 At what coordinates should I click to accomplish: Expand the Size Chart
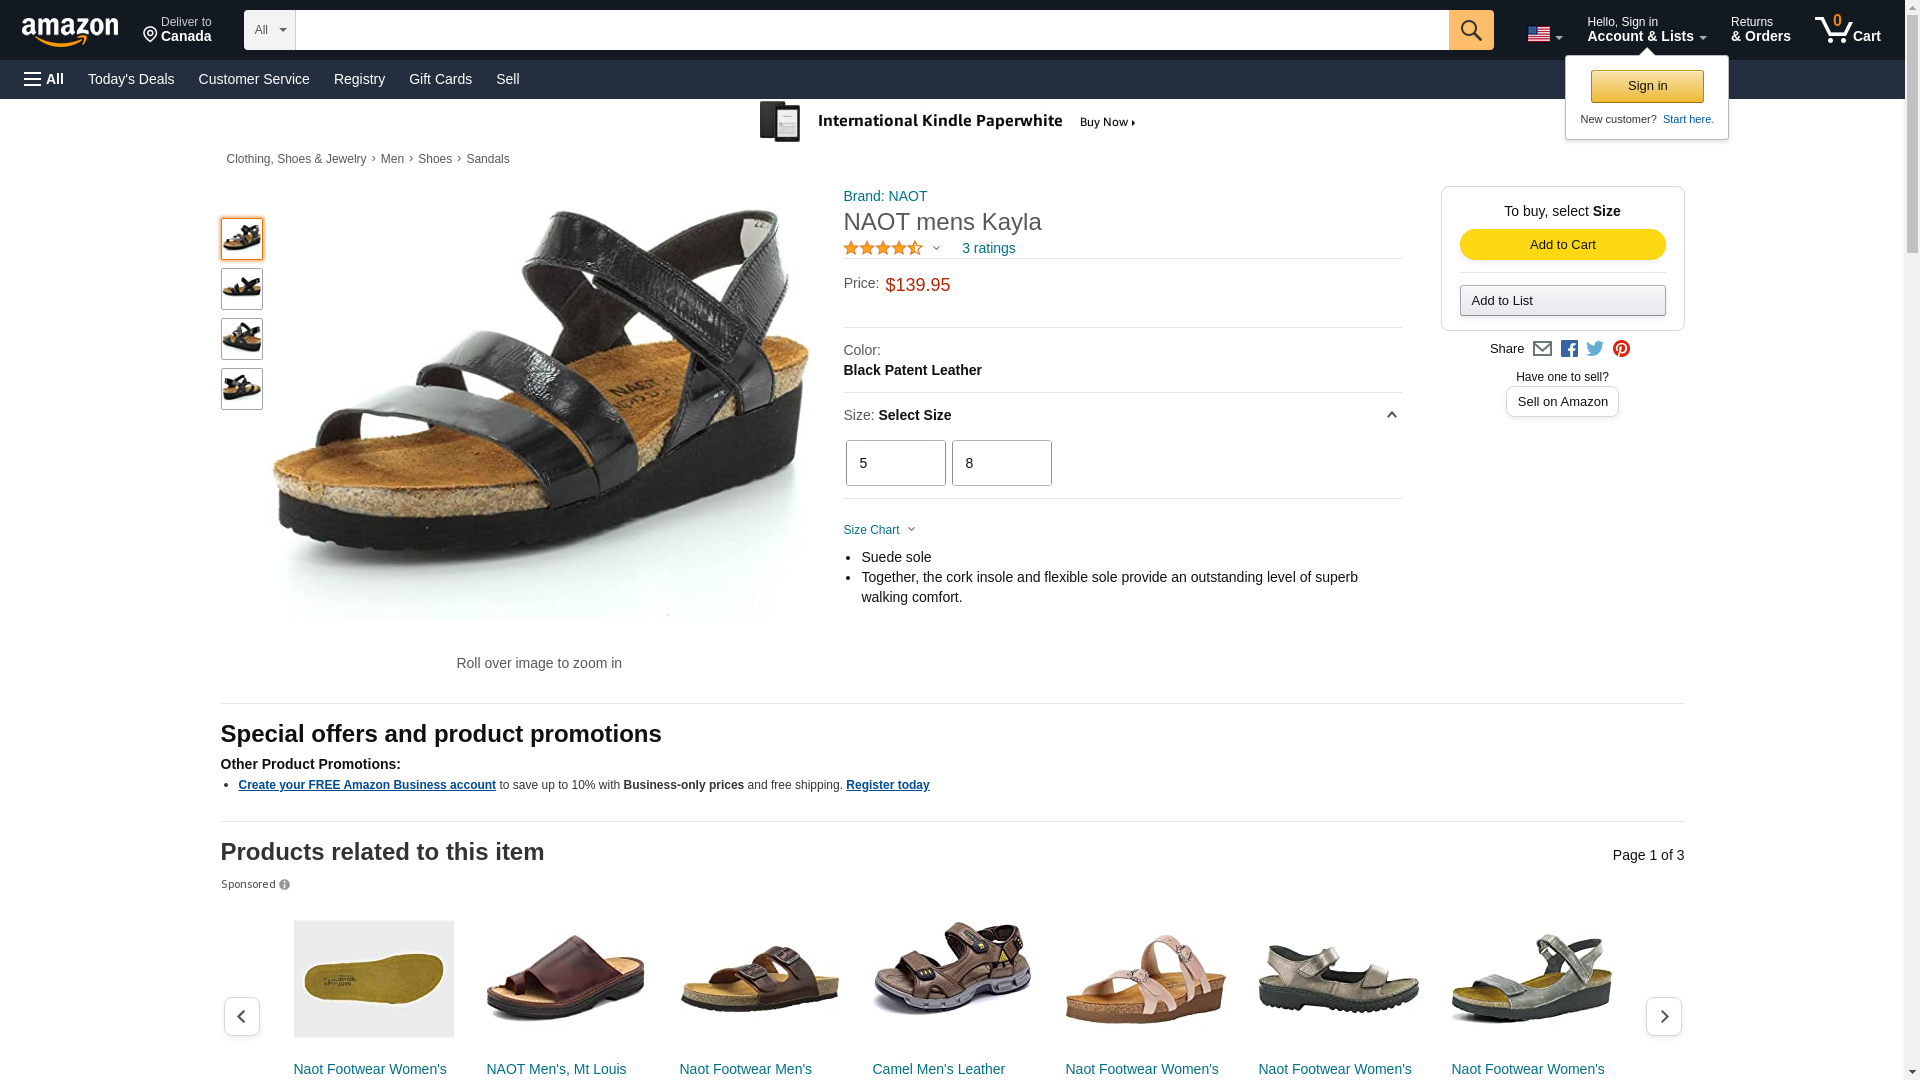[x=879, y=530]
